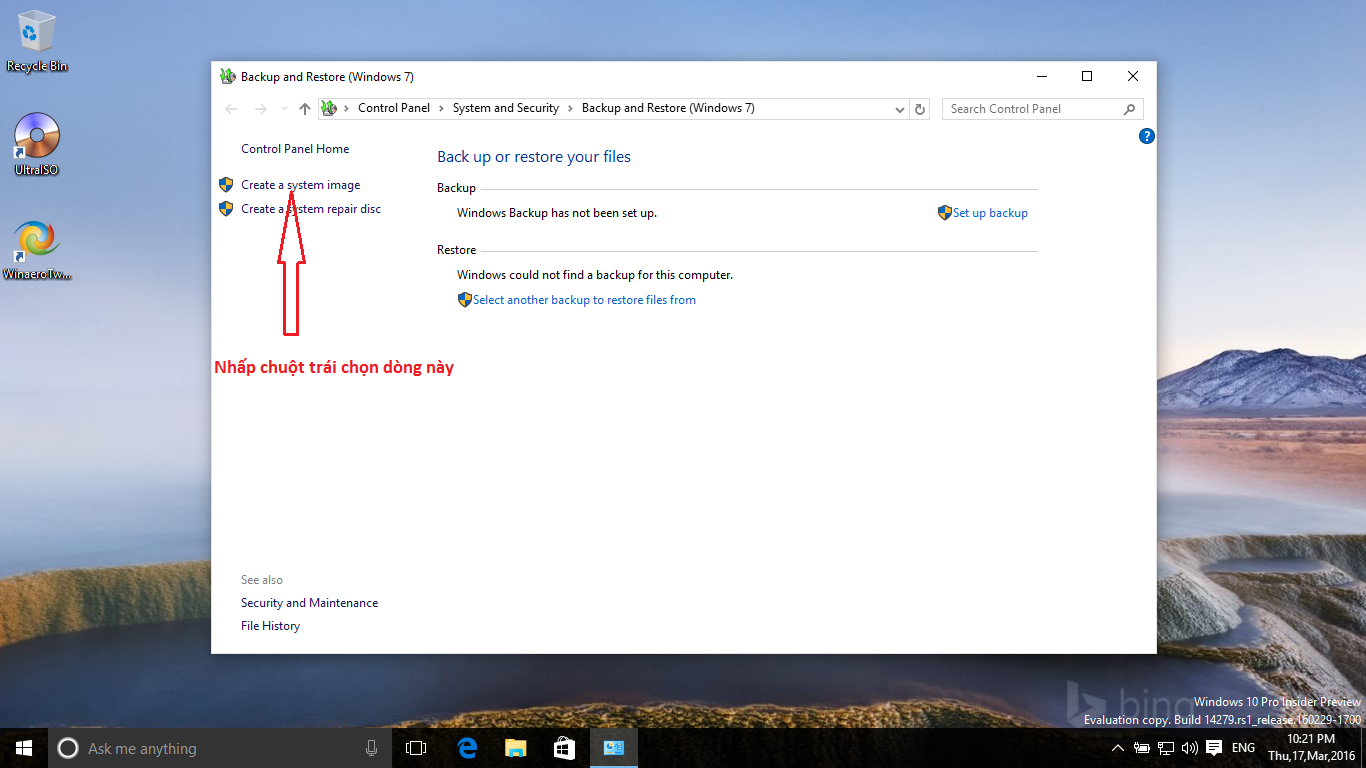Click shield icon beside Create a system image
The image size is (1366, 768).
[226, 185]
